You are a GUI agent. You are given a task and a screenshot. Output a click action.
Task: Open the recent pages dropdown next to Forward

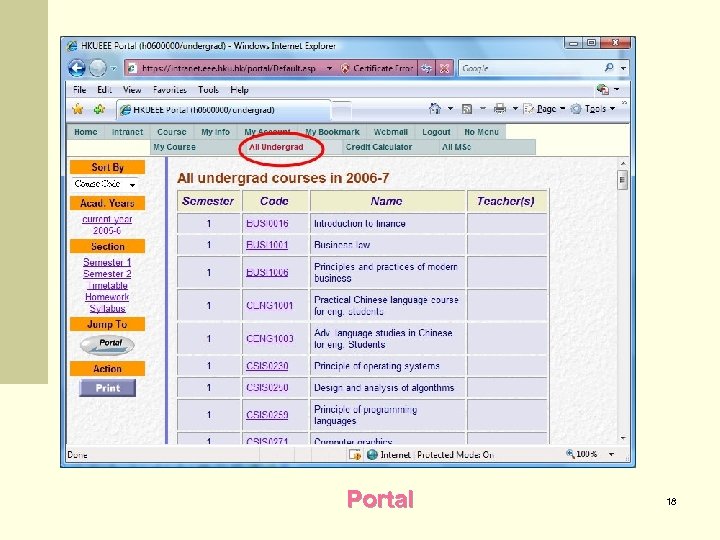point(113,68)
